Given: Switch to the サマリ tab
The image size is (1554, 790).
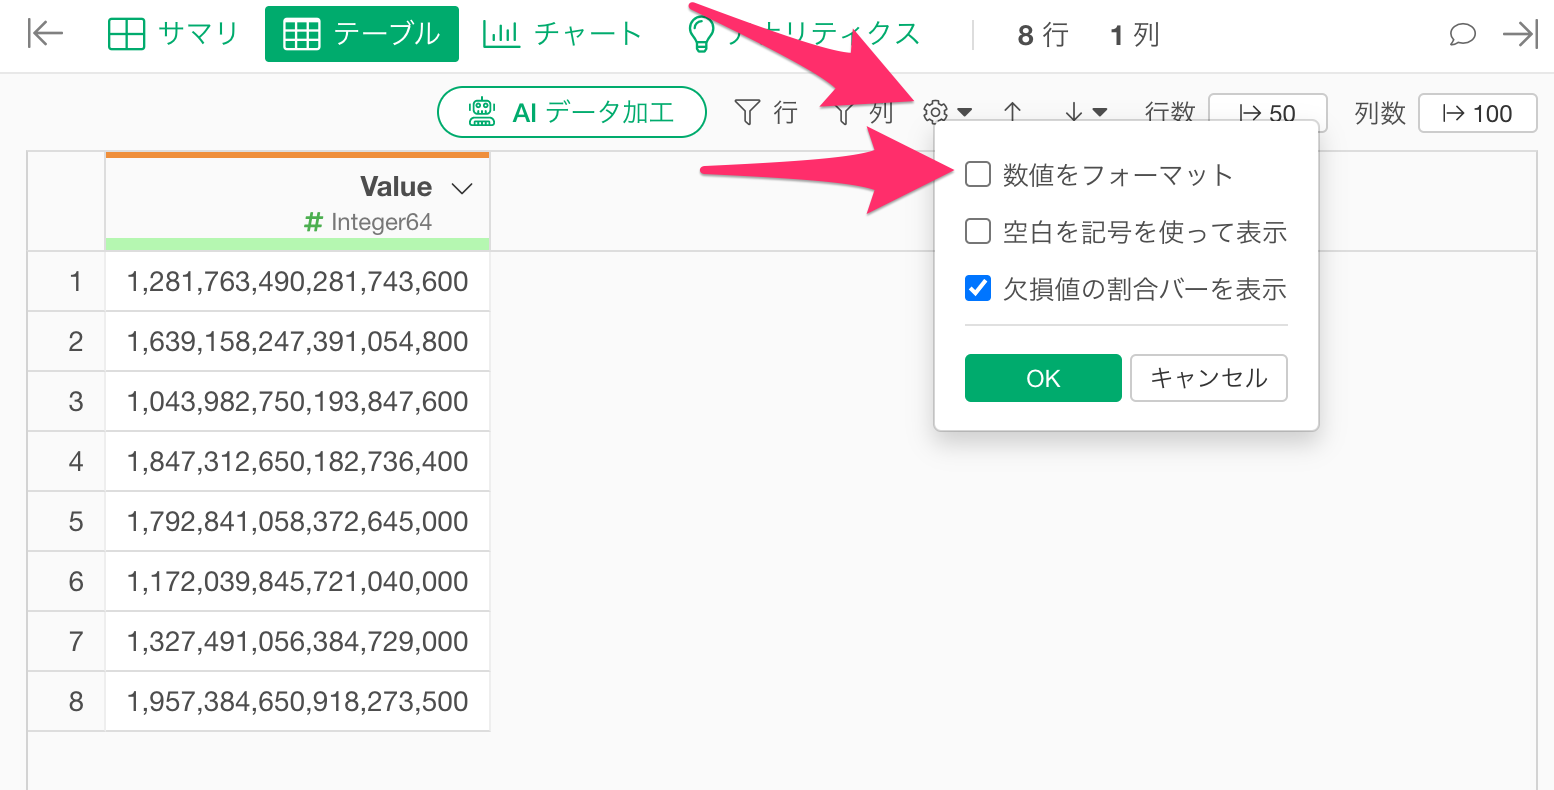Looking at the screenshot, I should (x=173, y=34).
